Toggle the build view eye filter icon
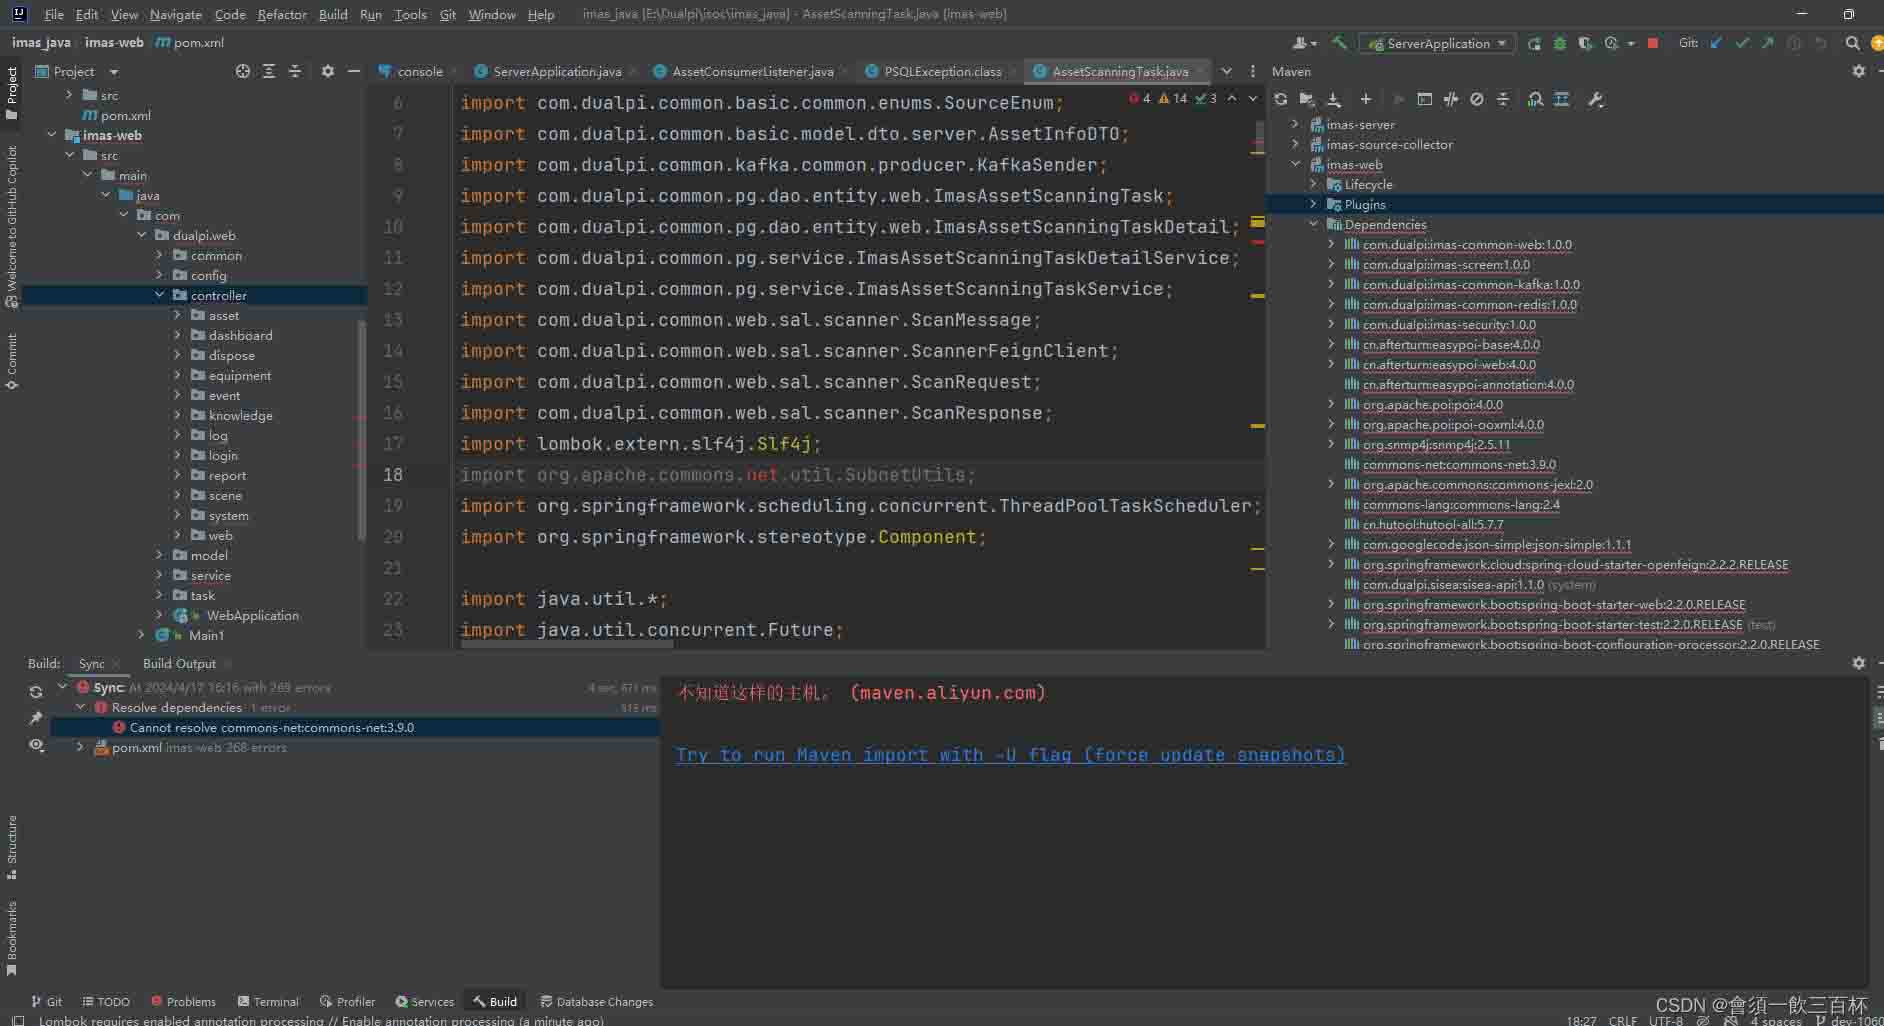The image size is (1884, 1026). pyautogui.click(x=36, y=745)
